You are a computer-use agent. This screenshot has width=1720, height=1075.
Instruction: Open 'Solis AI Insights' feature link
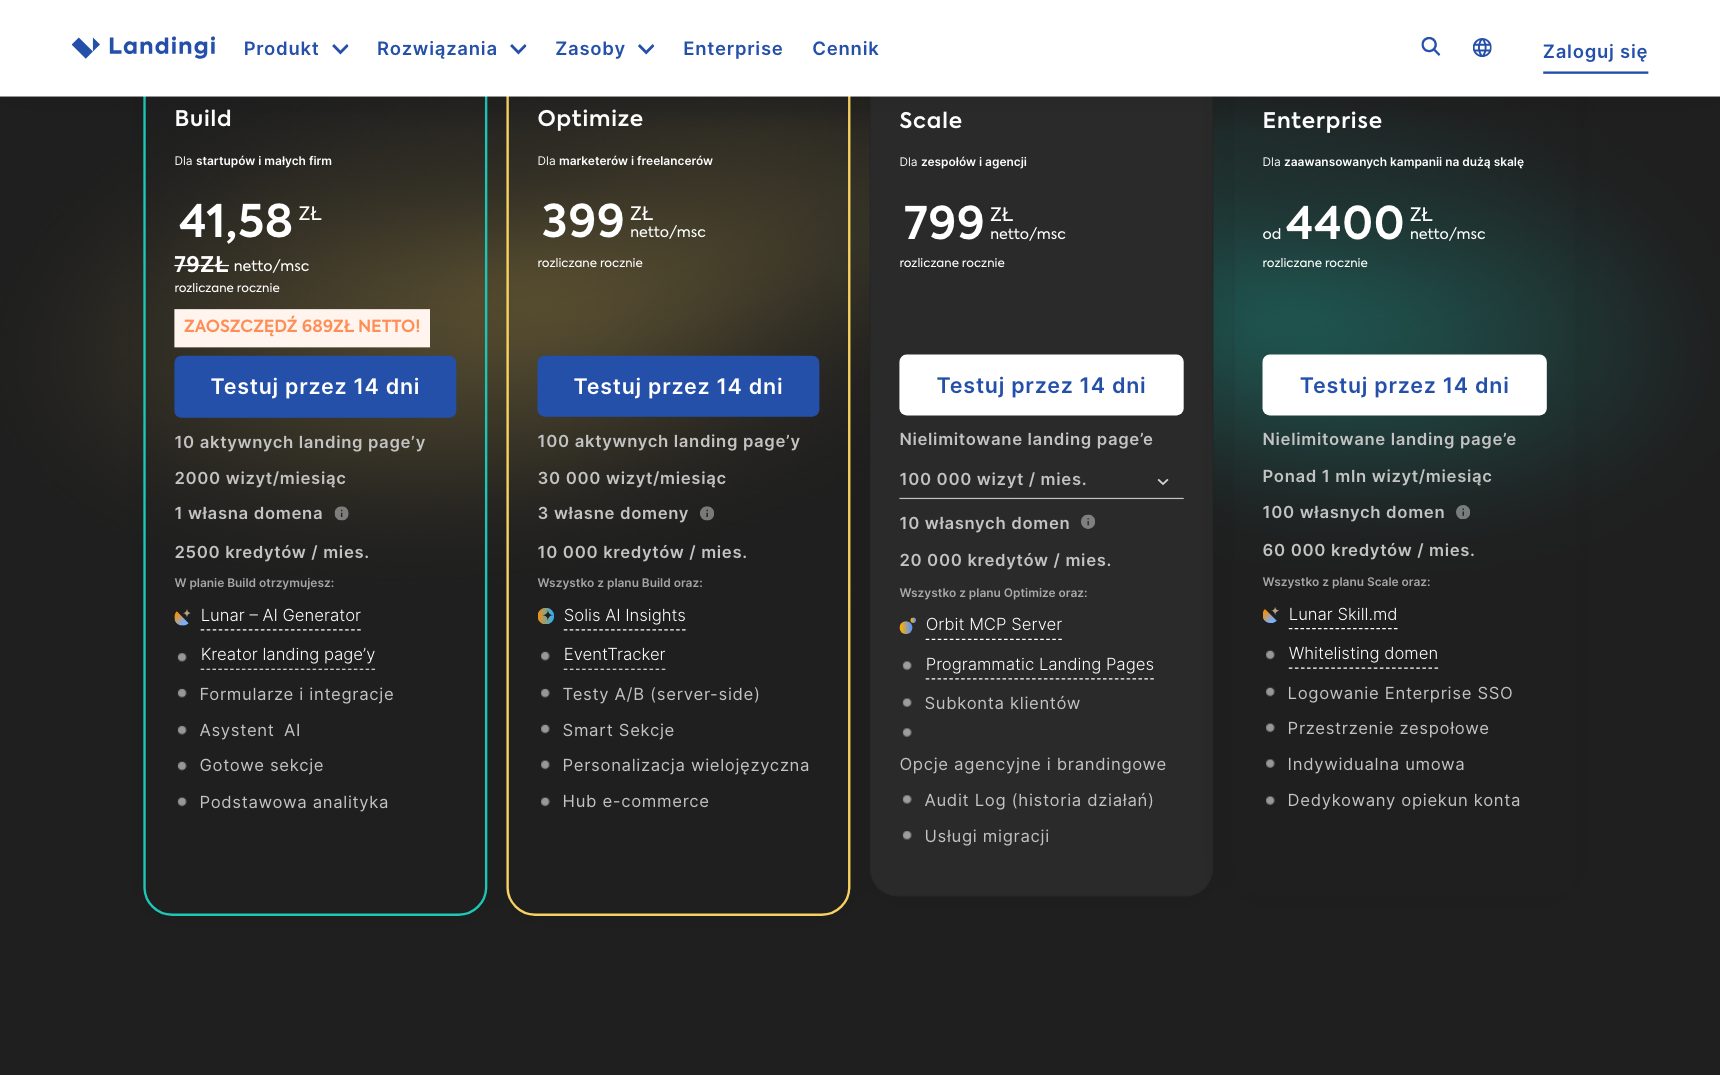(x=625, y=616)
